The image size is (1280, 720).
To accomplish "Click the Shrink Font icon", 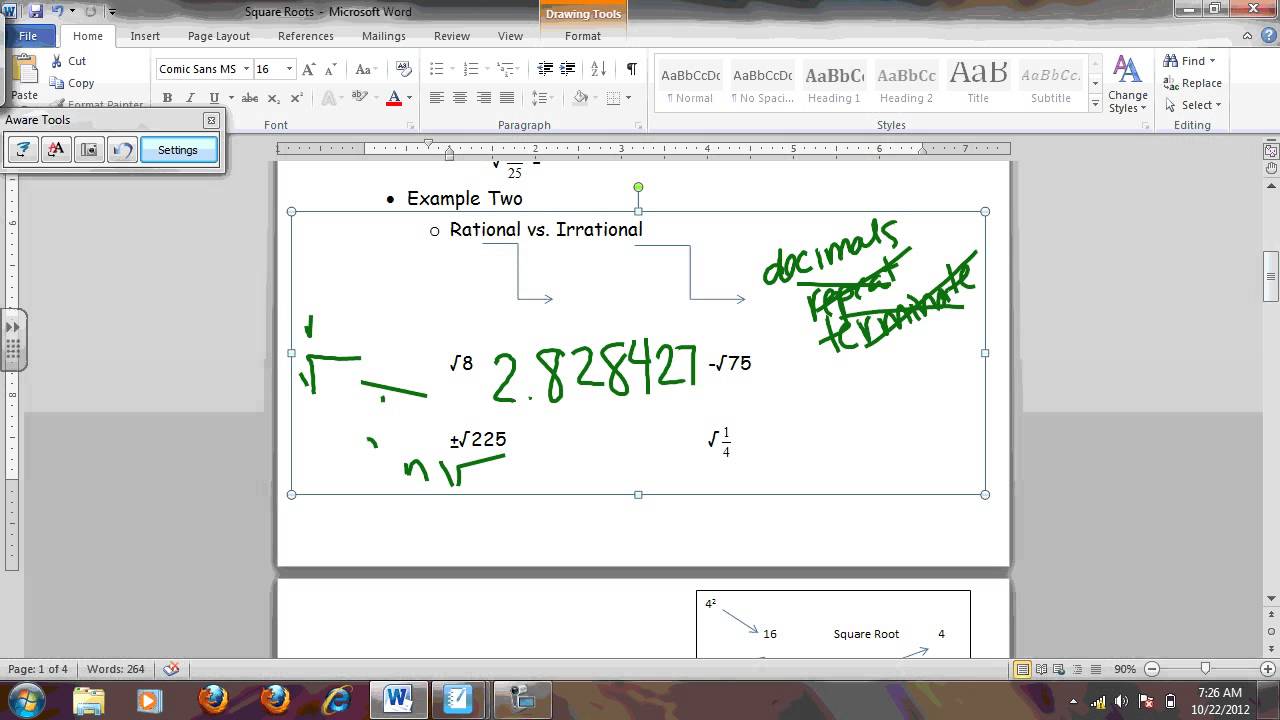I will pos(330,69).
